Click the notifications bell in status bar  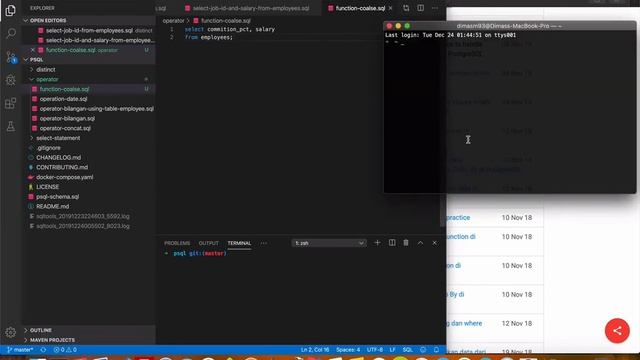(x=436, y=350)
